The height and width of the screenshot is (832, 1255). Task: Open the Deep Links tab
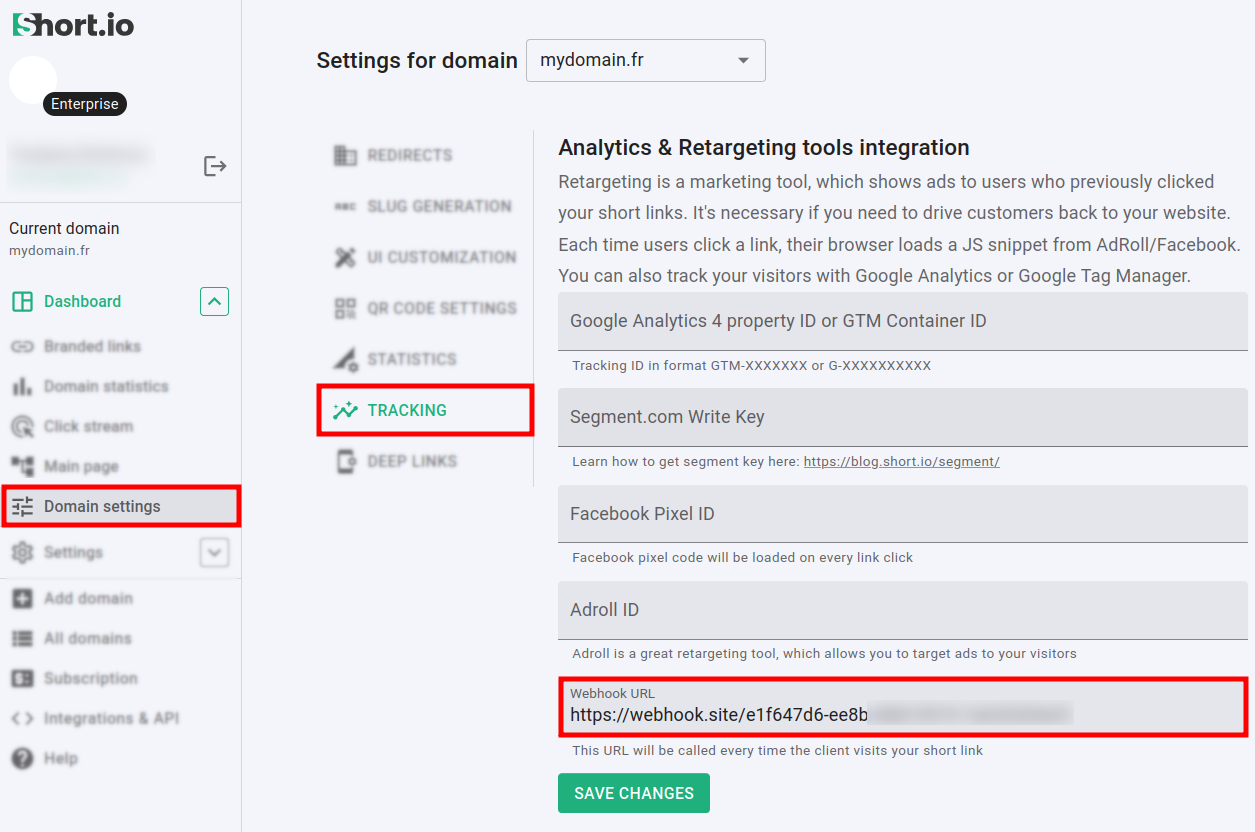[411, 461]
